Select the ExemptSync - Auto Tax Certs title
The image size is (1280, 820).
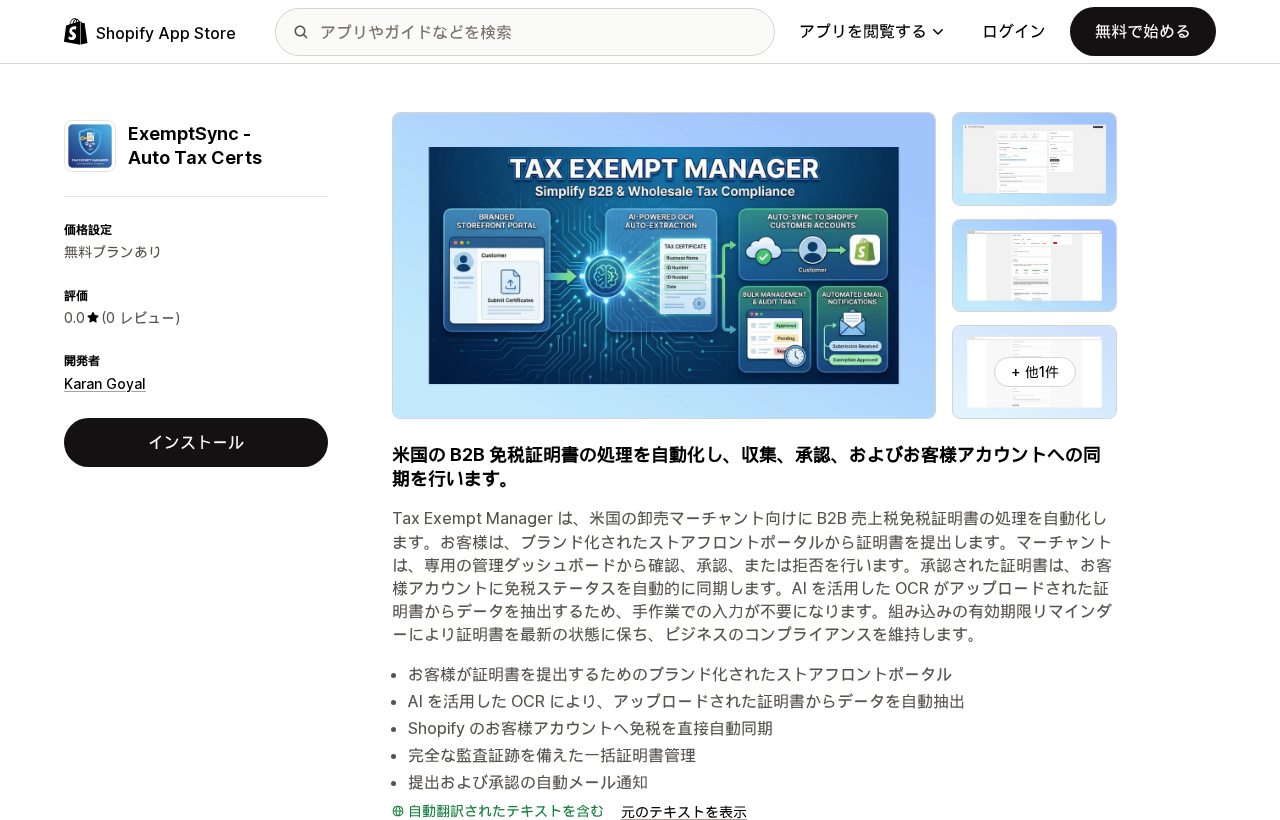195,146
